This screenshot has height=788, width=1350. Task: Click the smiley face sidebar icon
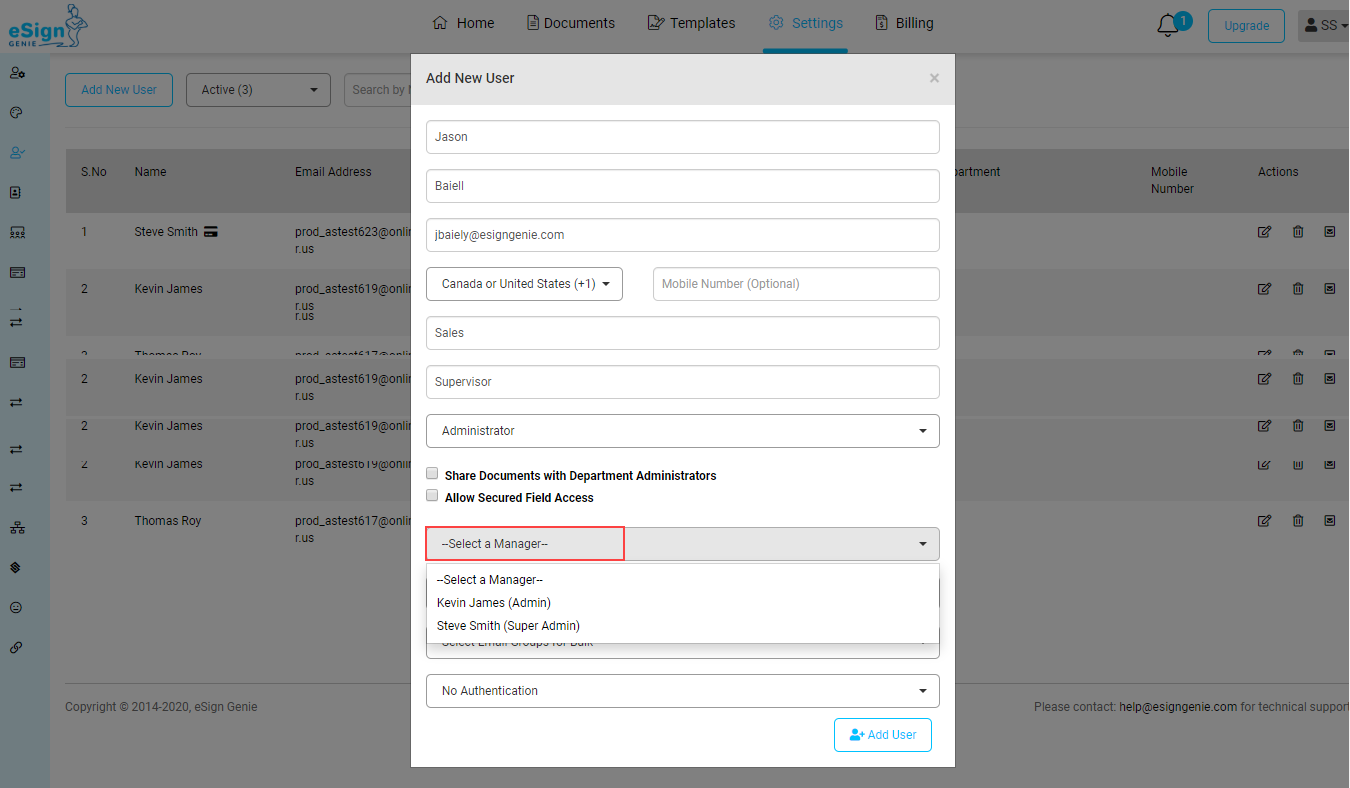16,607
